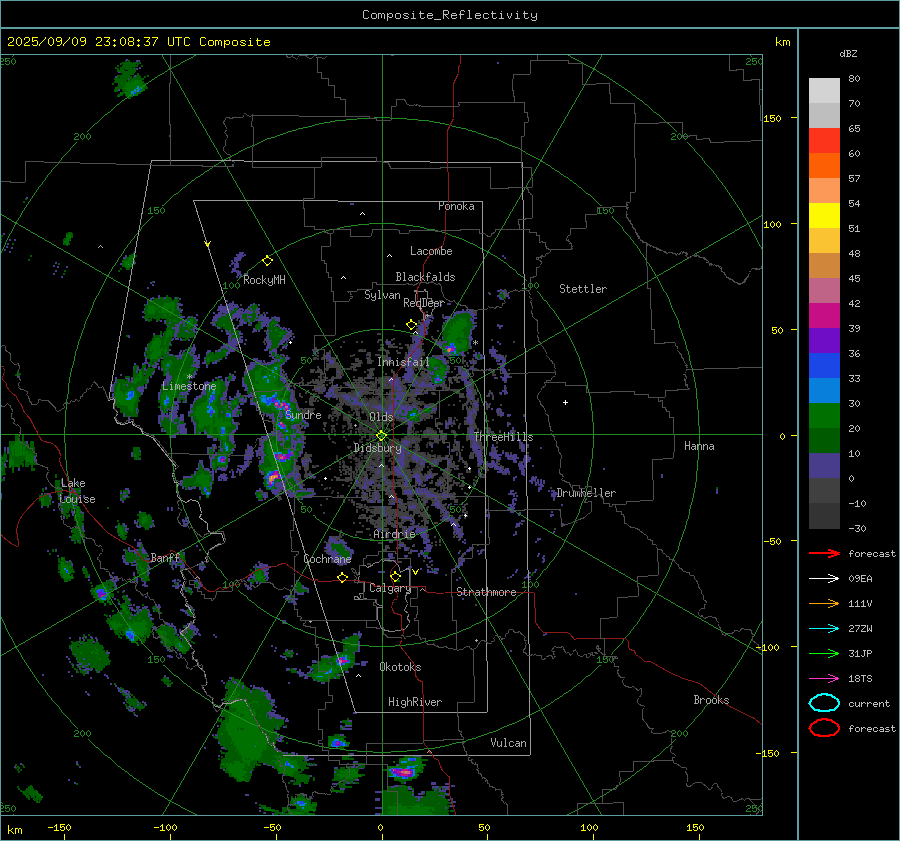
Task: Click the magenta 18TS arrow icon
Action: 824,678
